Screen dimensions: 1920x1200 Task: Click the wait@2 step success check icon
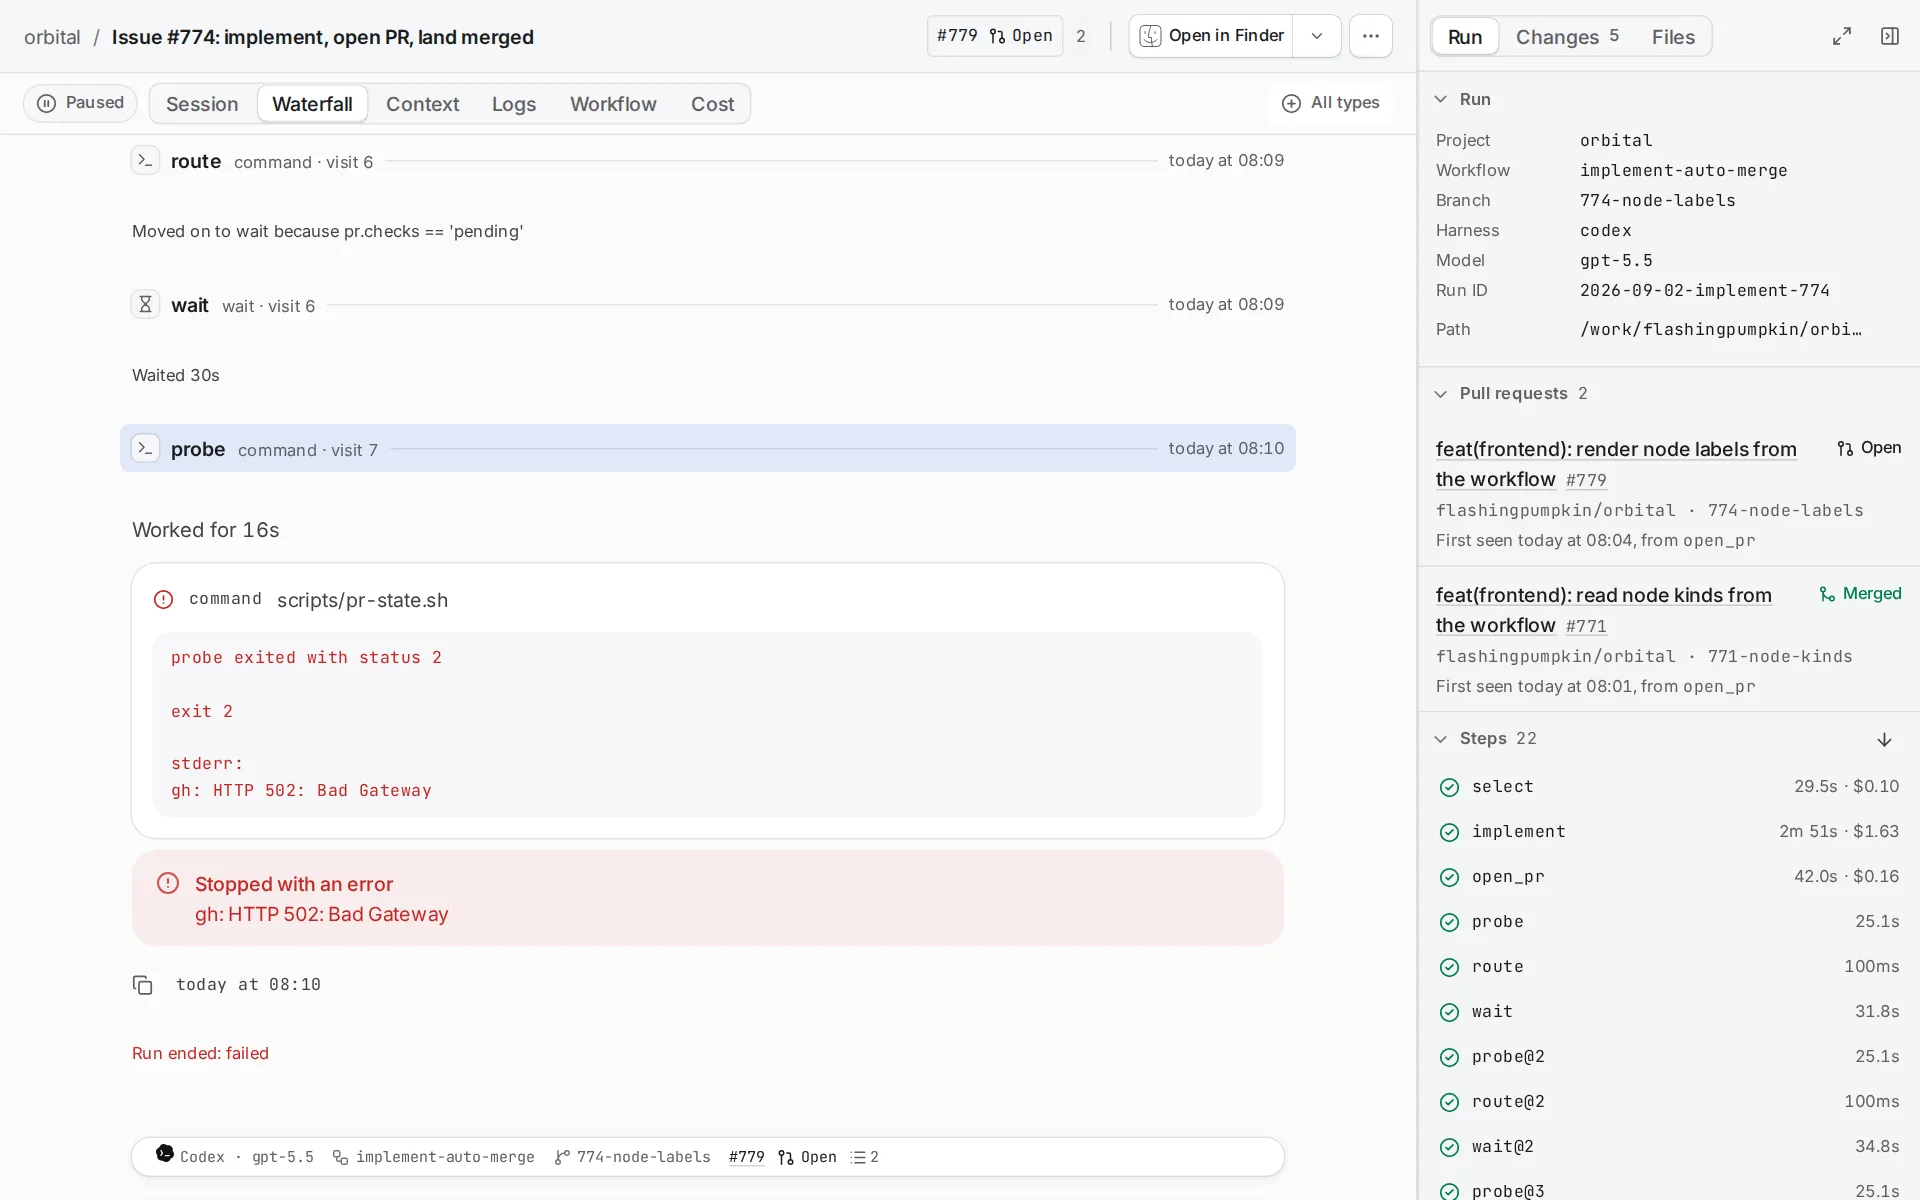1449,1147
